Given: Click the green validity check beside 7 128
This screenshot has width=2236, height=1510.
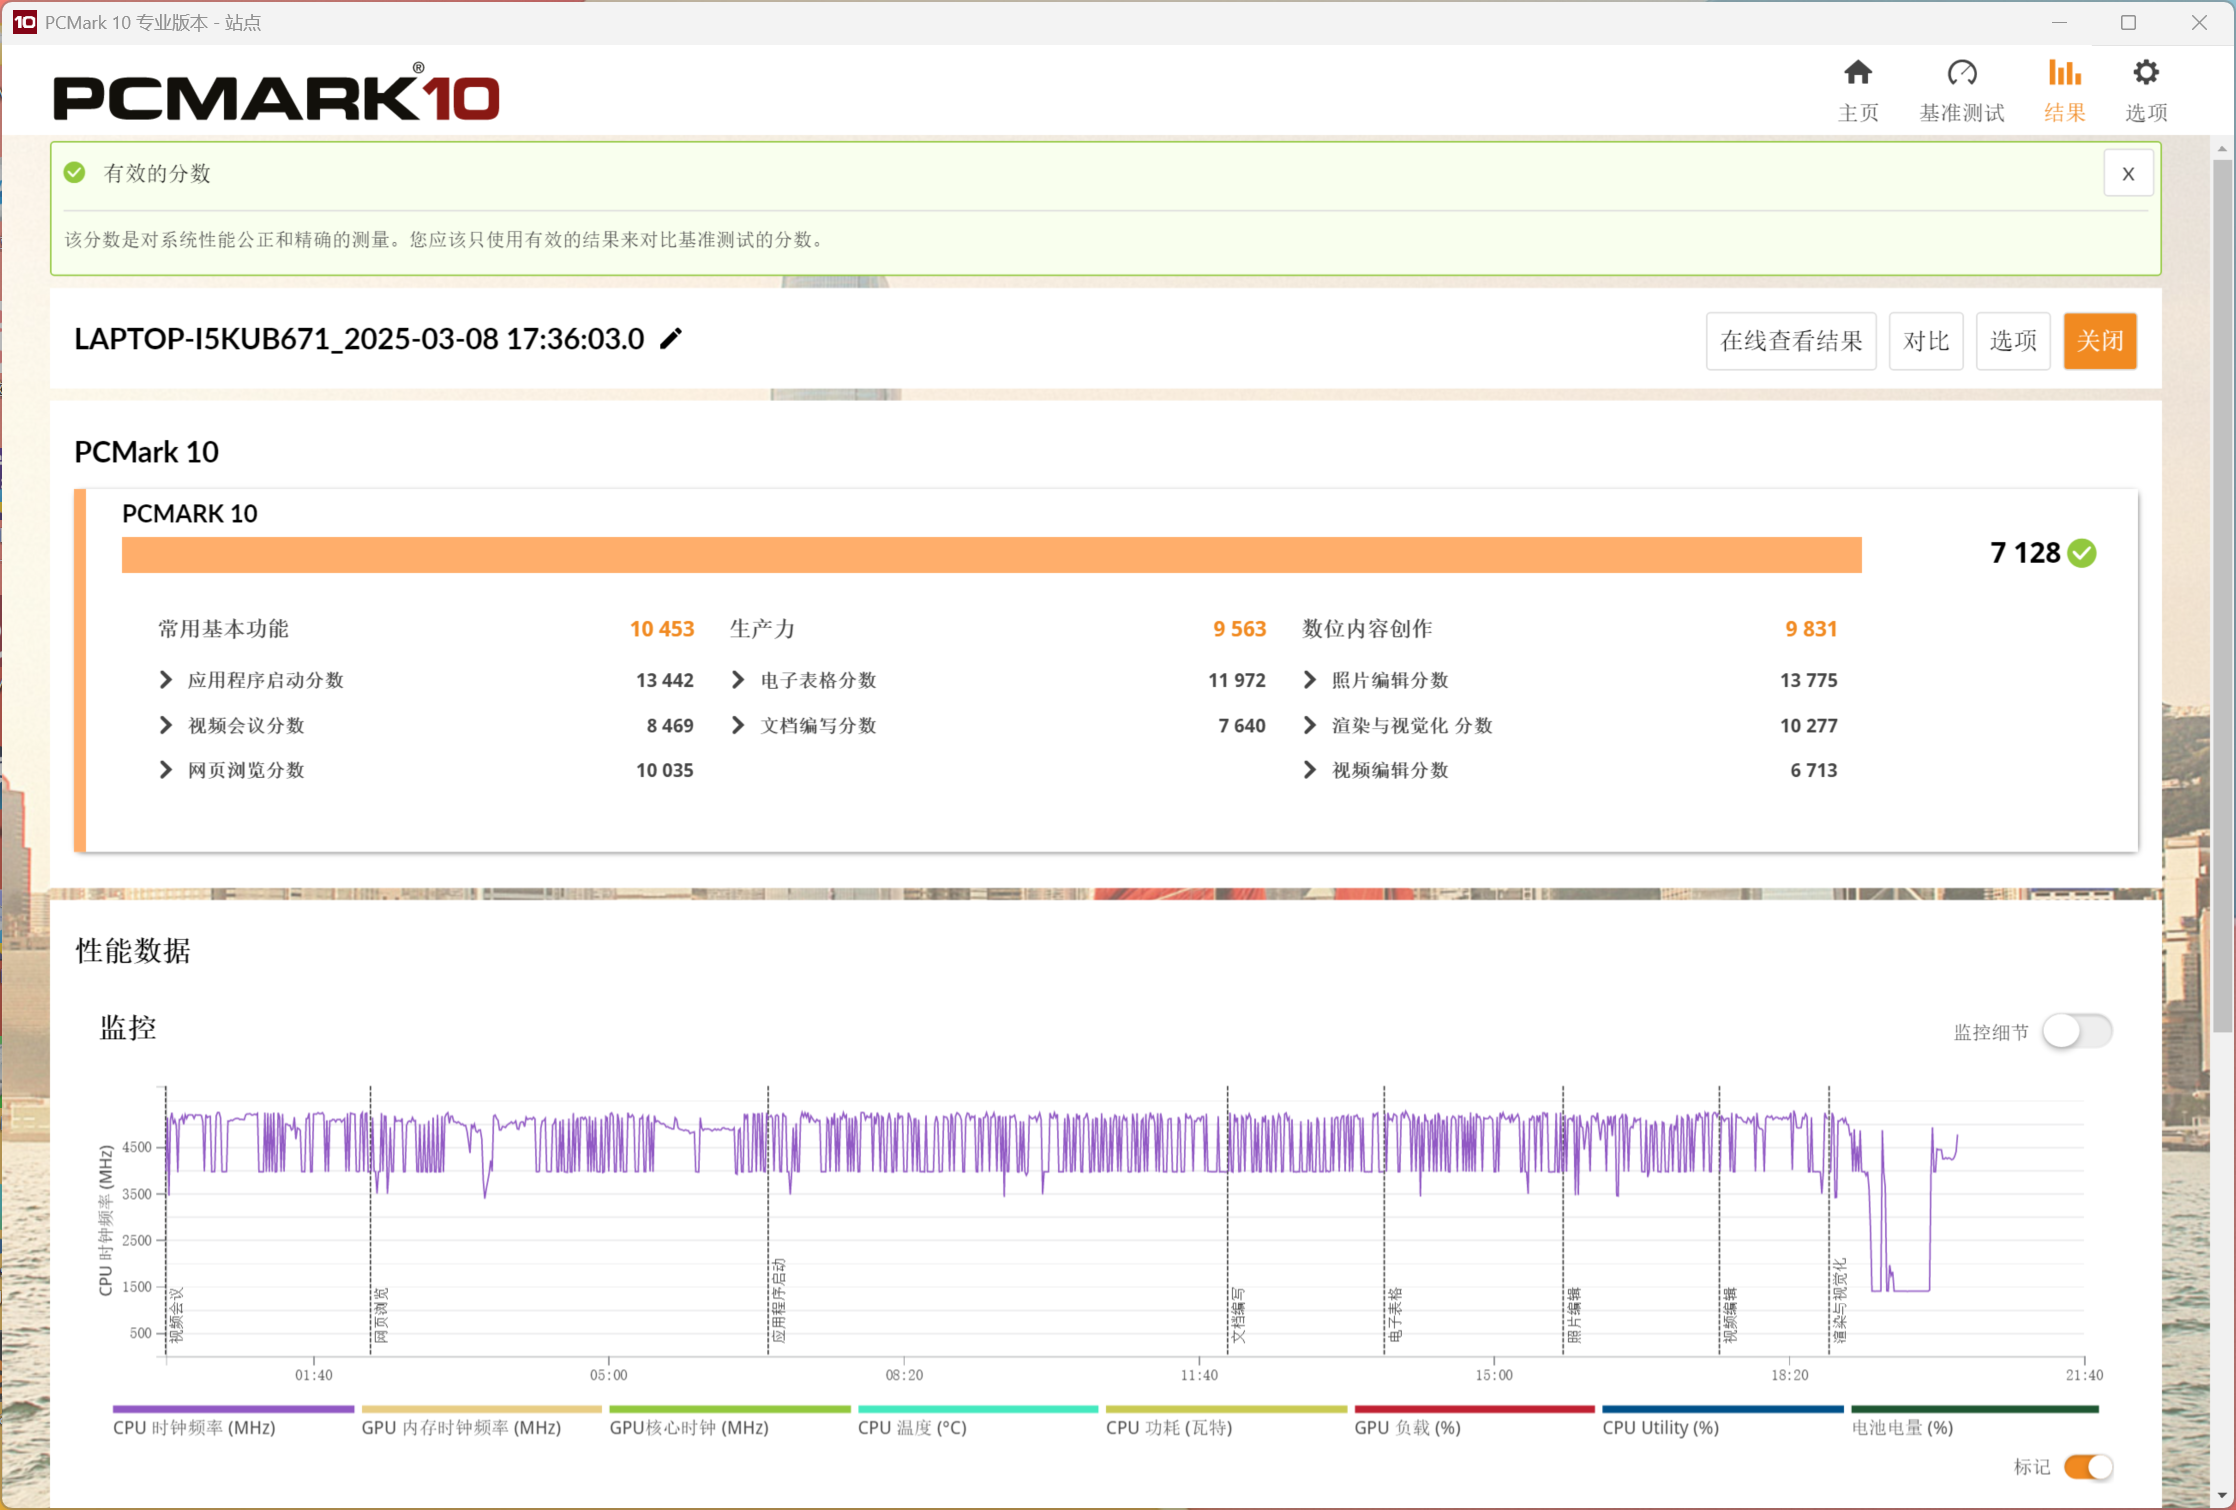Looking at the screenshot, I should click(2082, 553).
